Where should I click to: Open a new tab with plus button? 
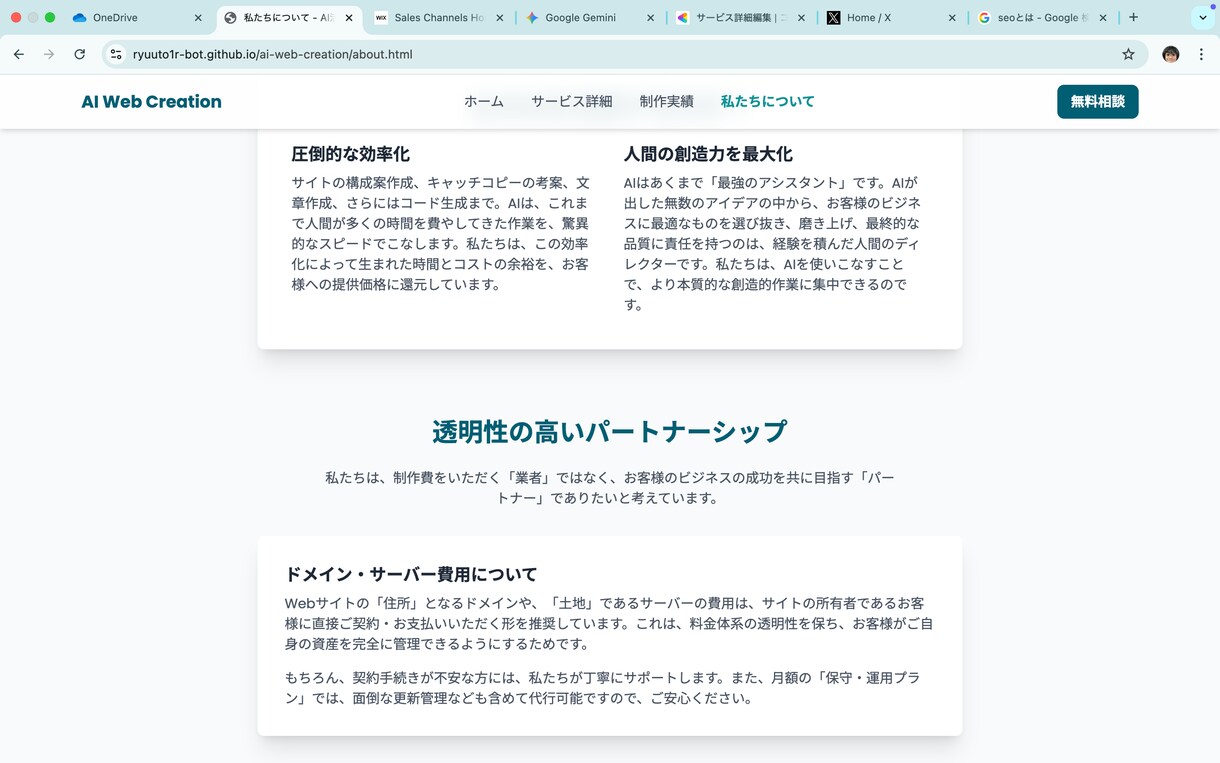[1133, 17]
